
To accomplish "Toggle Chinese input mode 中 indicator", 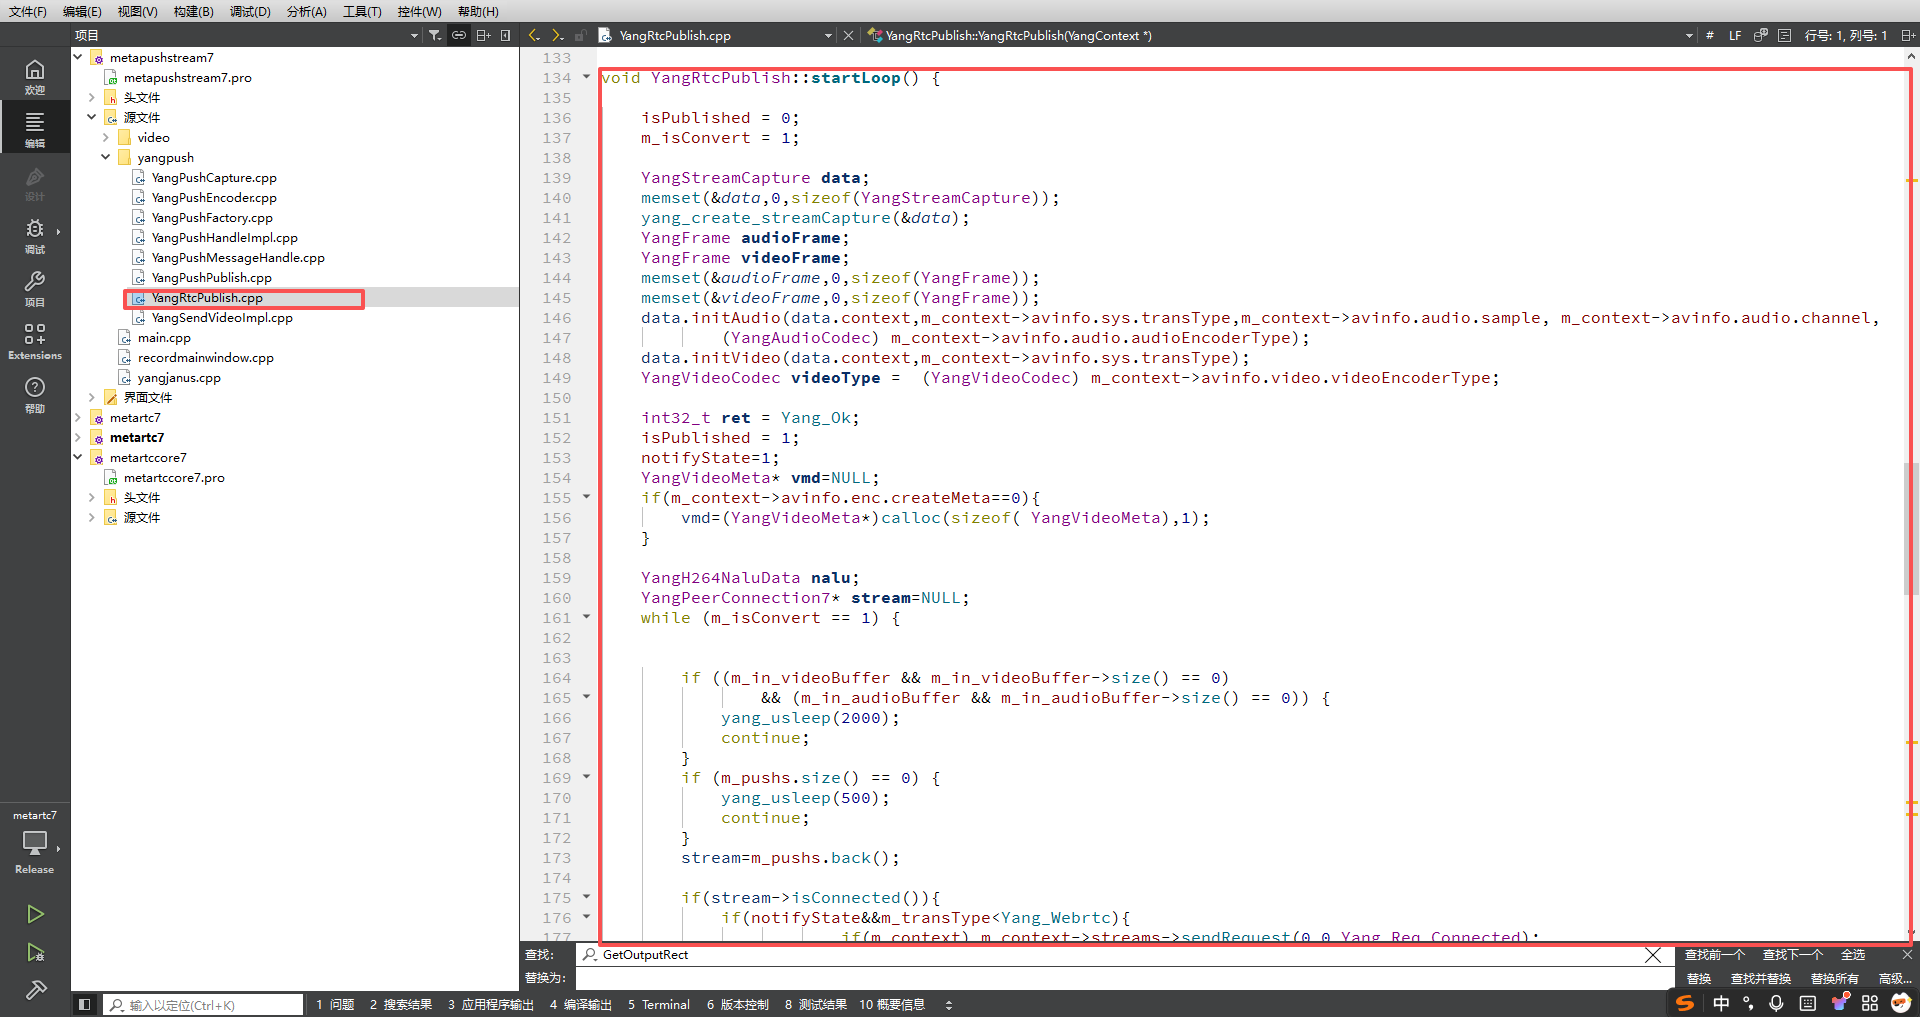I will point(1721,1003).
